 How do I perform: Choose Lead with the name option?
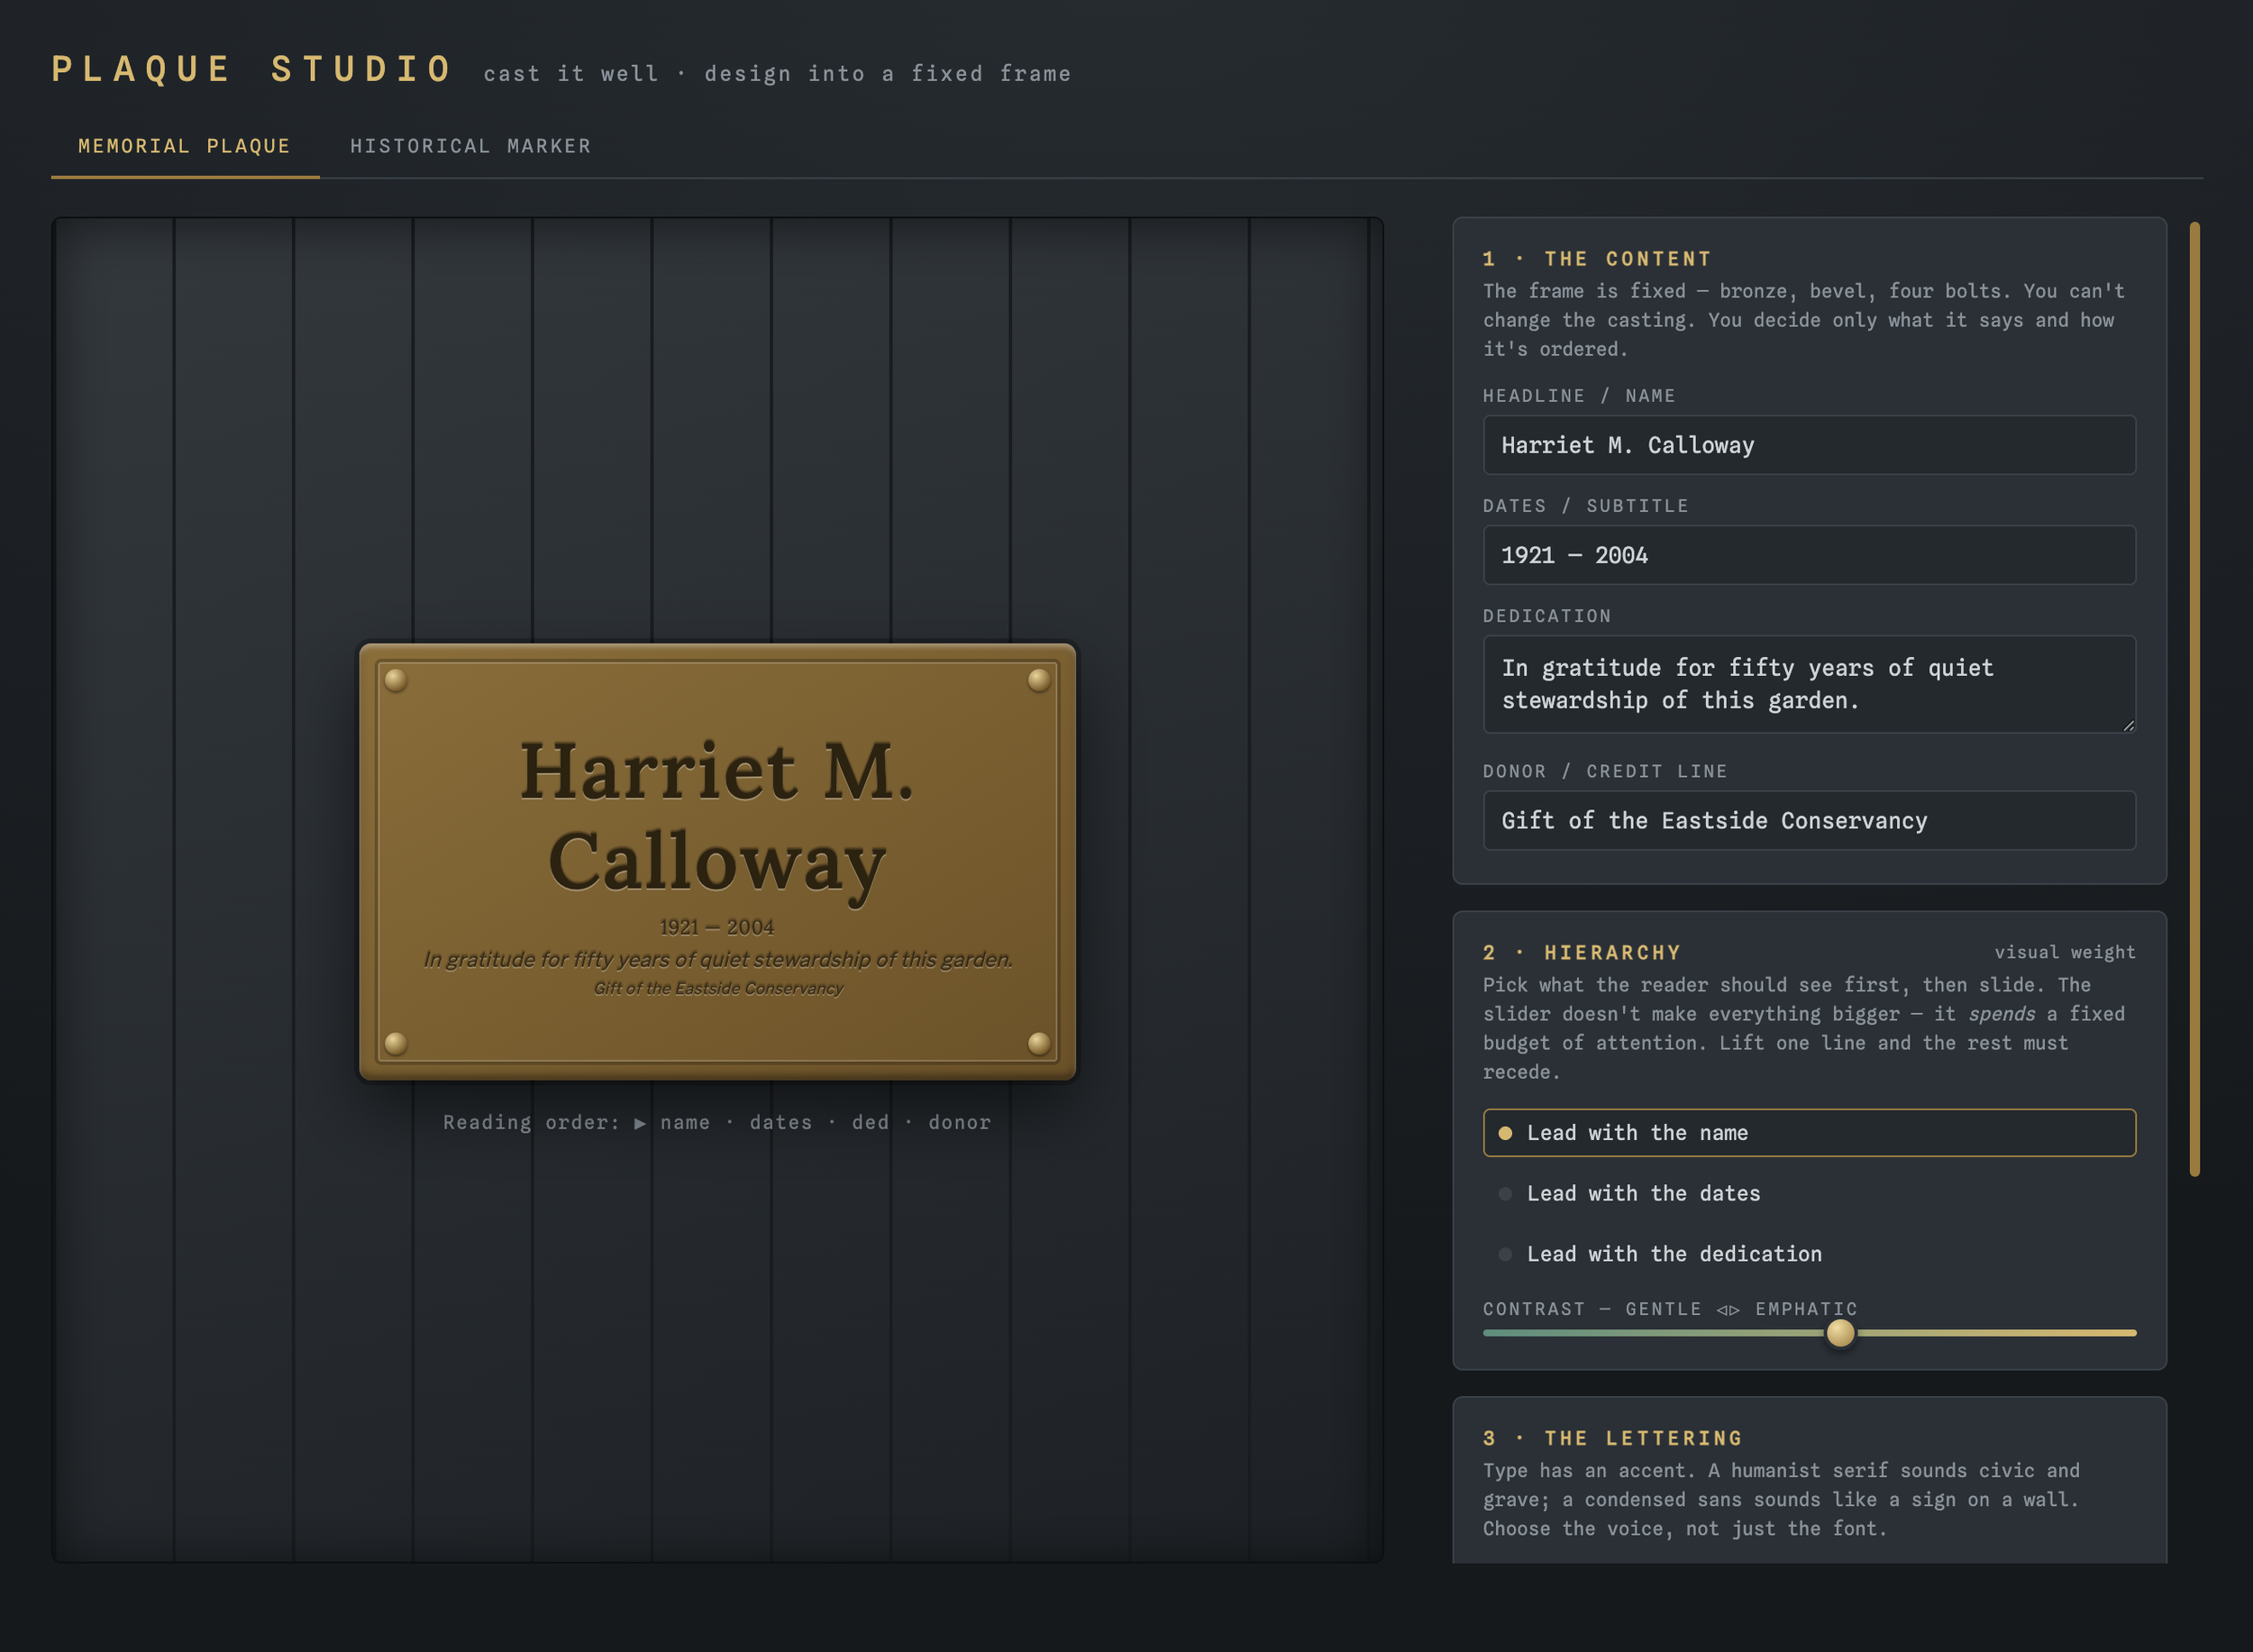[x=1809, y=1133]
